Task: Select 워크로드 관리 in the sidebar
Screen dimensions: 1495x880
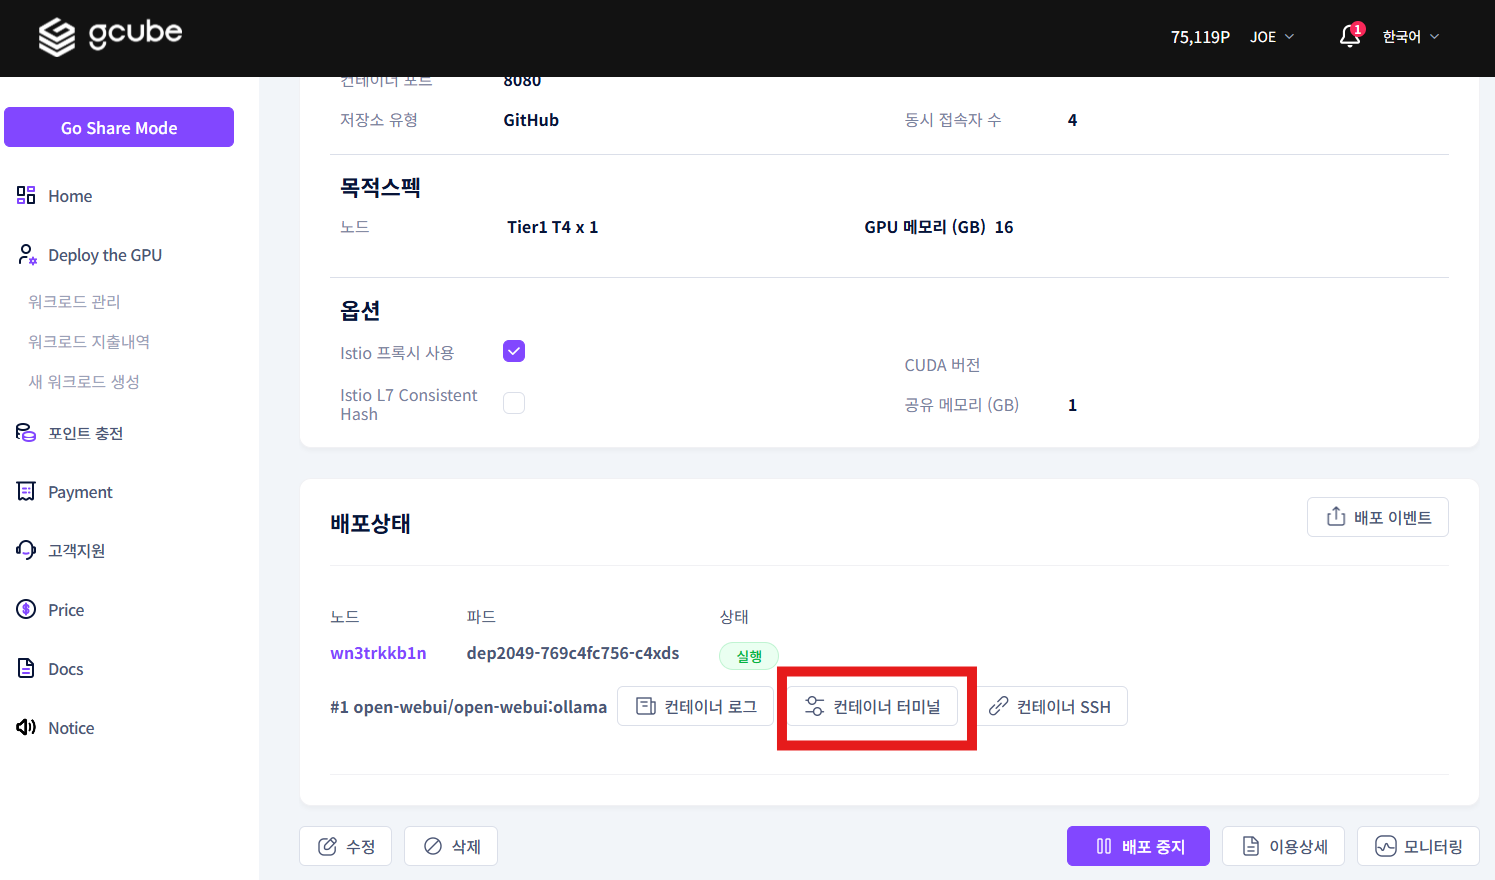Action: pyautogui.click(x=78, y=301)
